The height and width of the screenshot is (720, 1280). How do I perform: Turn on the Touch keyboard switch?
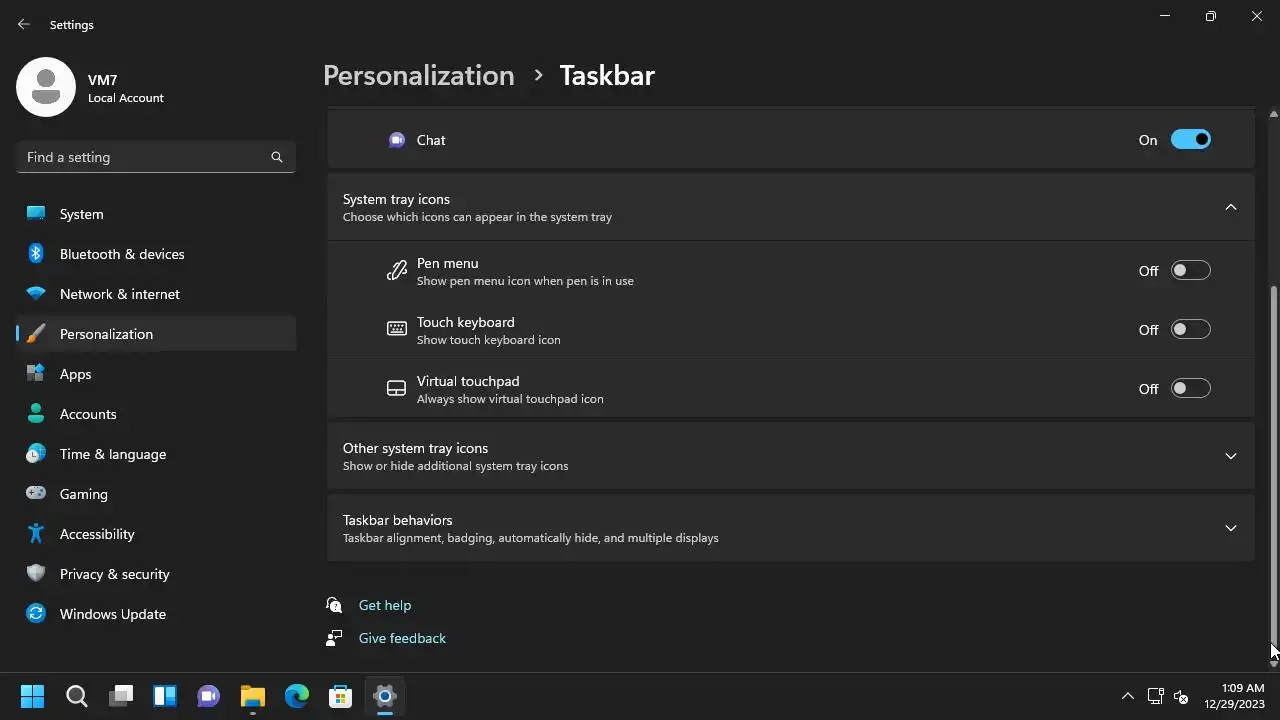1190,330
